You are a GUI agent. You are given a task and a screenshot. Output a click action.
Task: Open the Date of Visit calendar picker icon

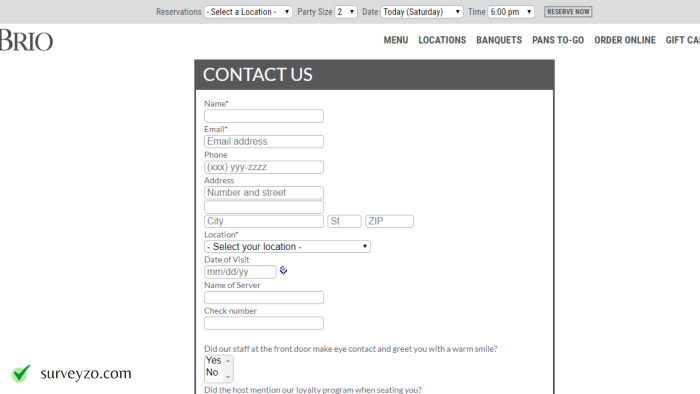[x=283, y=270]
